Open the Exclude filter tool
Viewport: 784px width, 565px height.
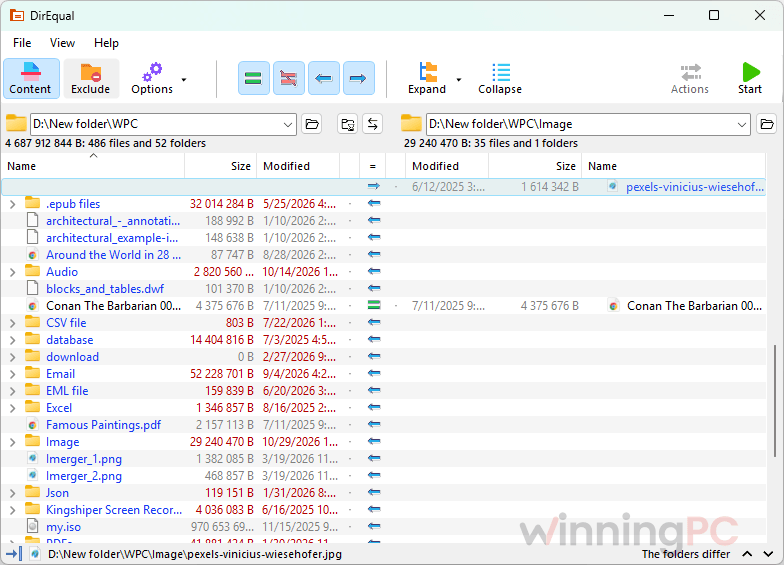click(x=91, y=78)
